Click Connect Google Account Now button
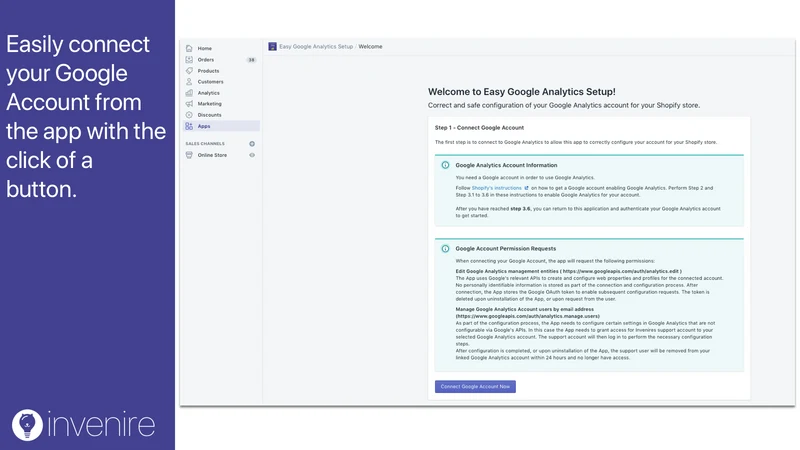800x450 pixels. click(x=475, y=387)
